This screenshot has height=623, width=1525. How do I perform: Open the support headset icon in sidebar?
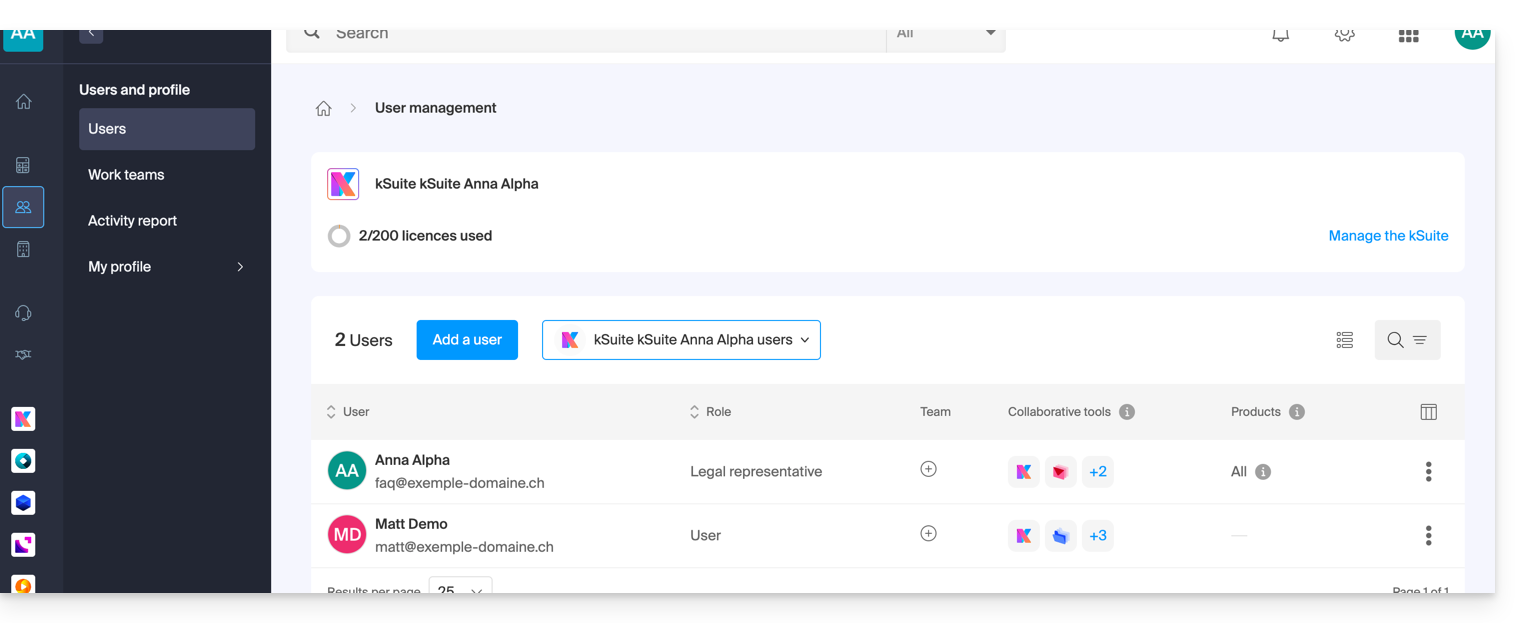point(23,313)
